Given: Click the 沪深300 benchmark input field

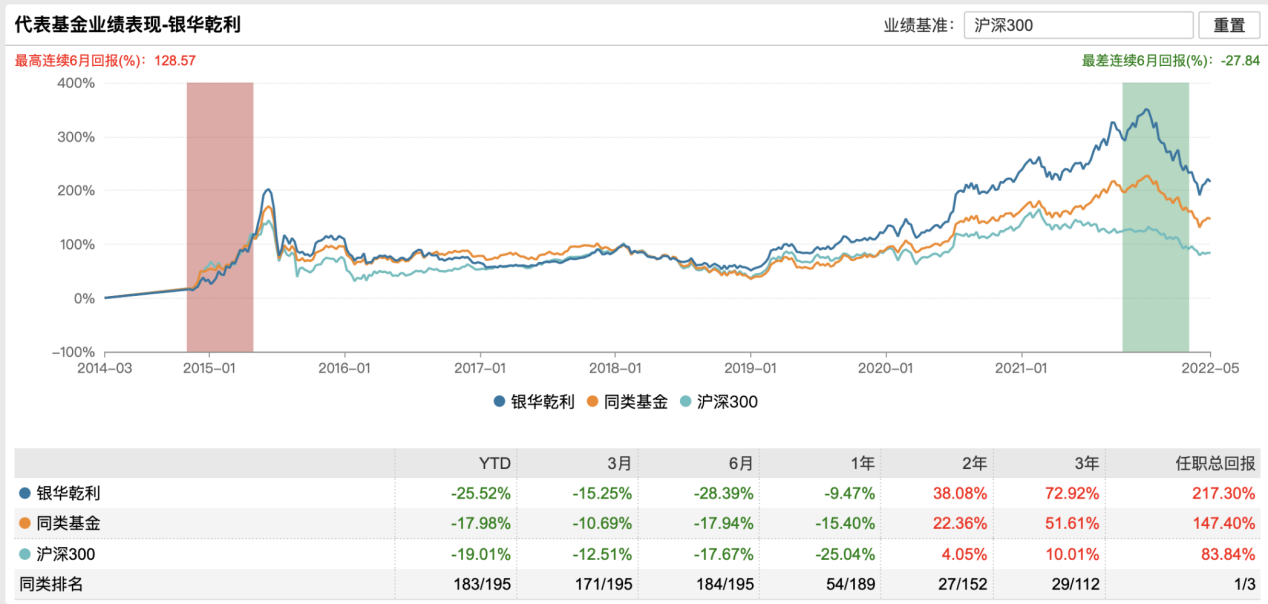Looking at the screenshot, I should point(1079,25).
